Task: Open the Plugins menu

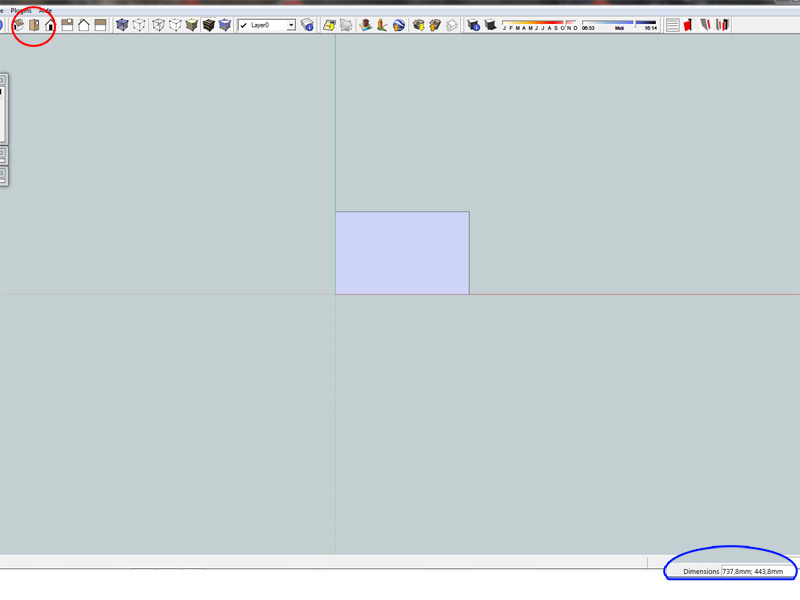Action: (x=21, y=10)
